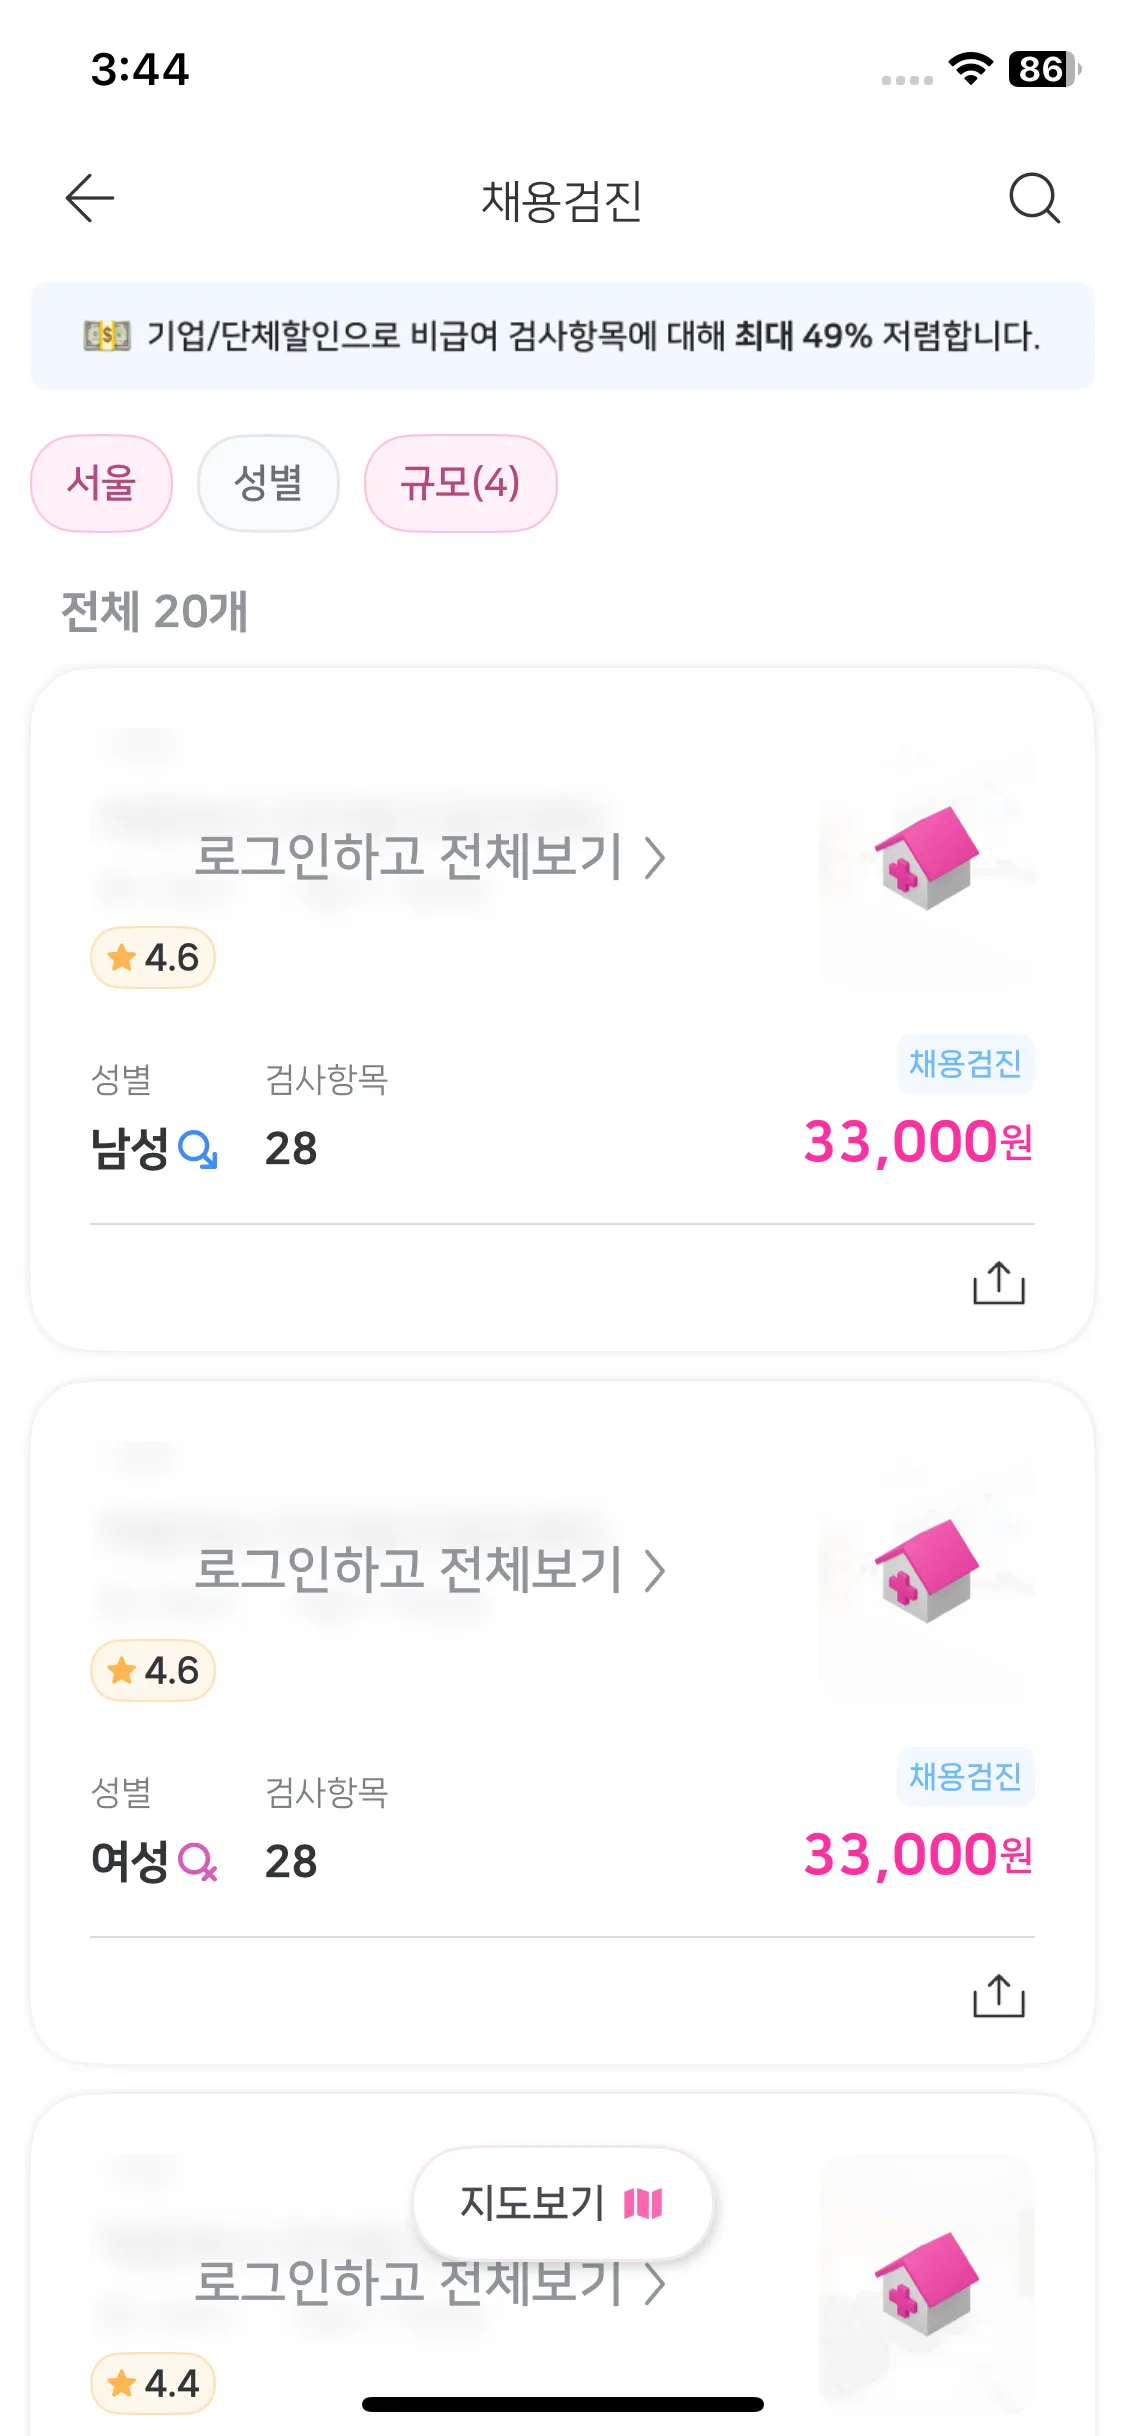Open the 규모(4) filter chip
The height and width of the screenshot is (2436, 1125).
pos(460,483)
